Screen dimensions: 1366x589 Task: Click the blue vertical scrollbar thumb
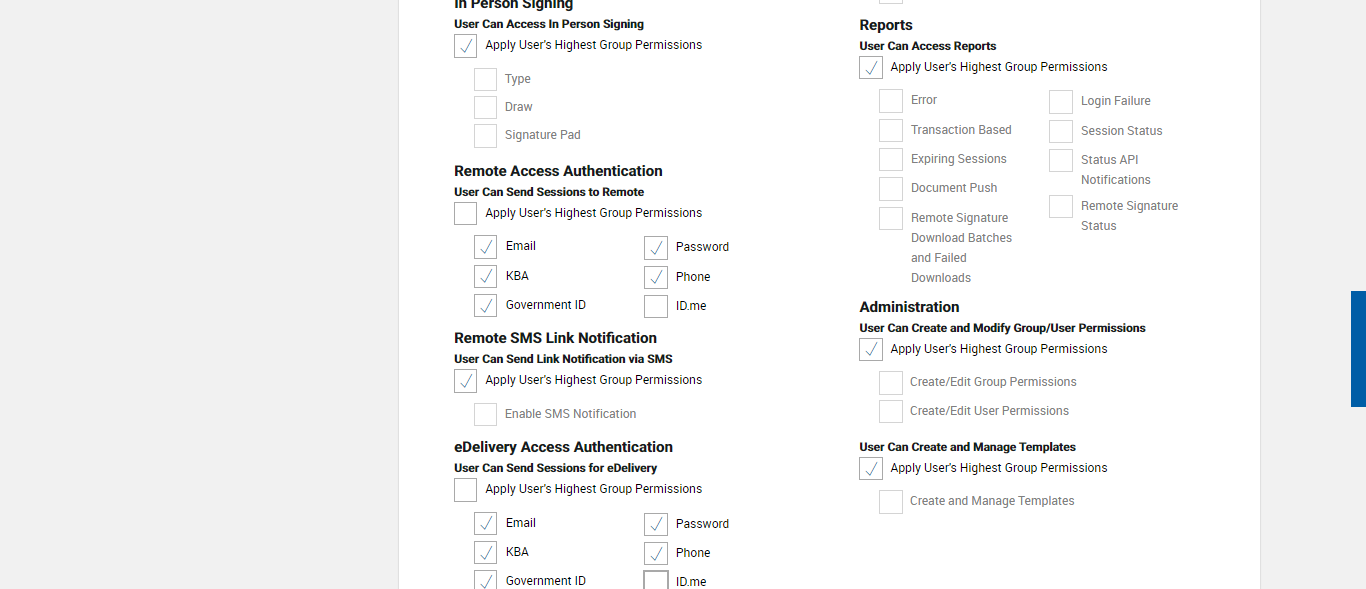pos(1358,349)
